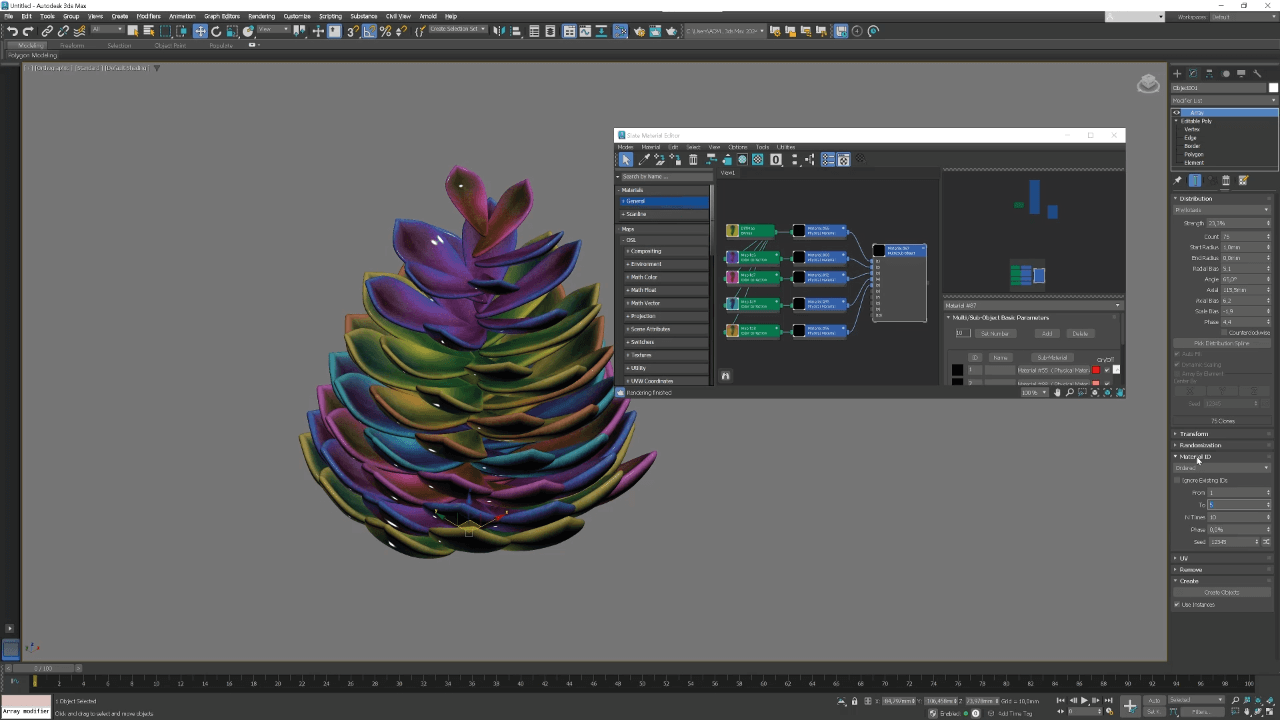Image resolution: width=1280 pixels, height=720 pixels.
Task: Click the Delete button in Multi/Sub-Object parameters
Action: point(1080,333)
